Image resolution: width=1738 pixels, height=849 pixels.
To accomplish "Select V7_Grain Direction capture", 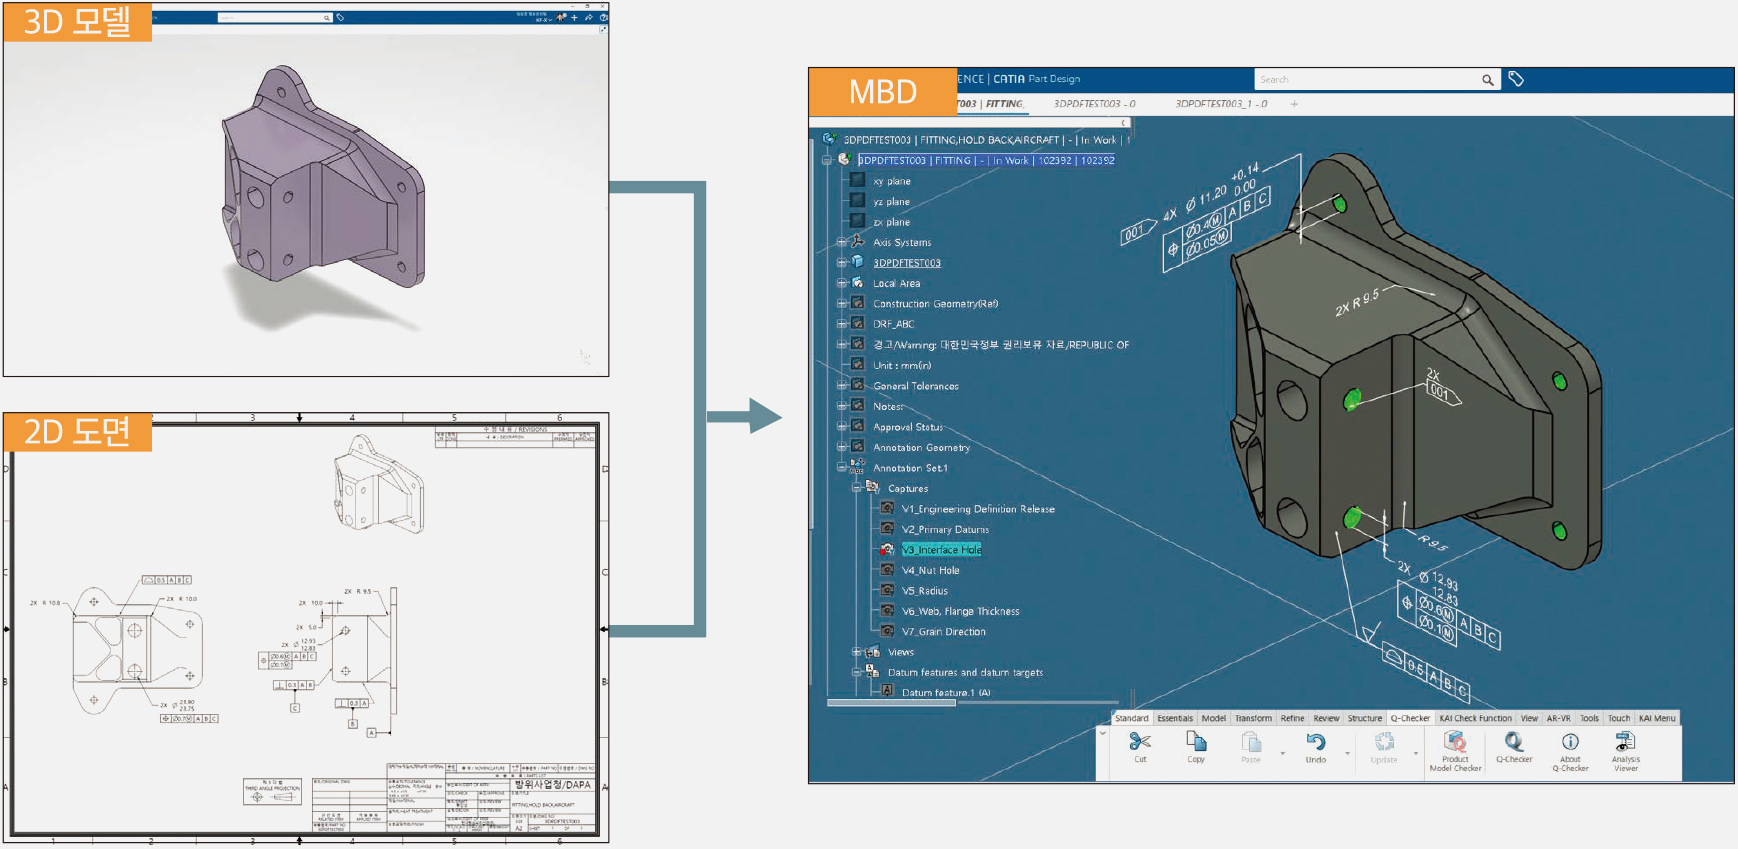I will 943,632.
